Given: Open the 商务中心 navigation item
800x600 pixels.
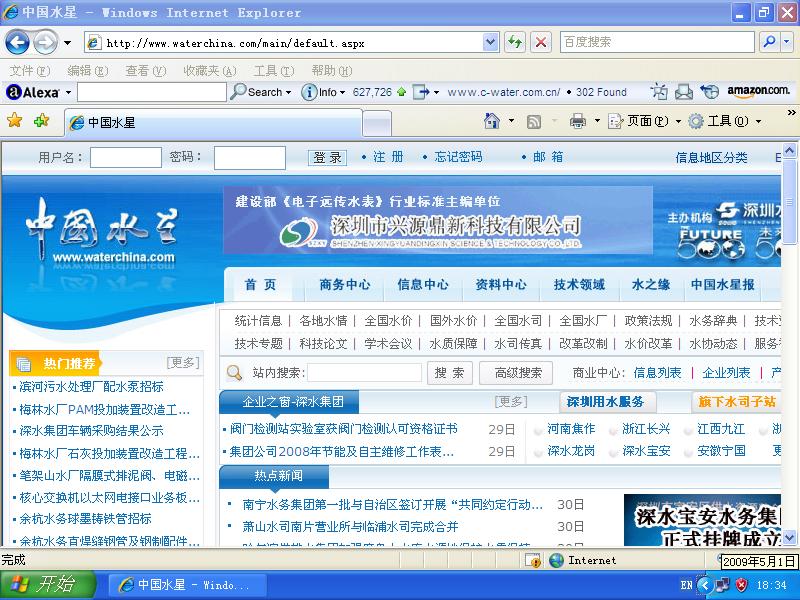Looking at the screenshot, I should (345, 285).
